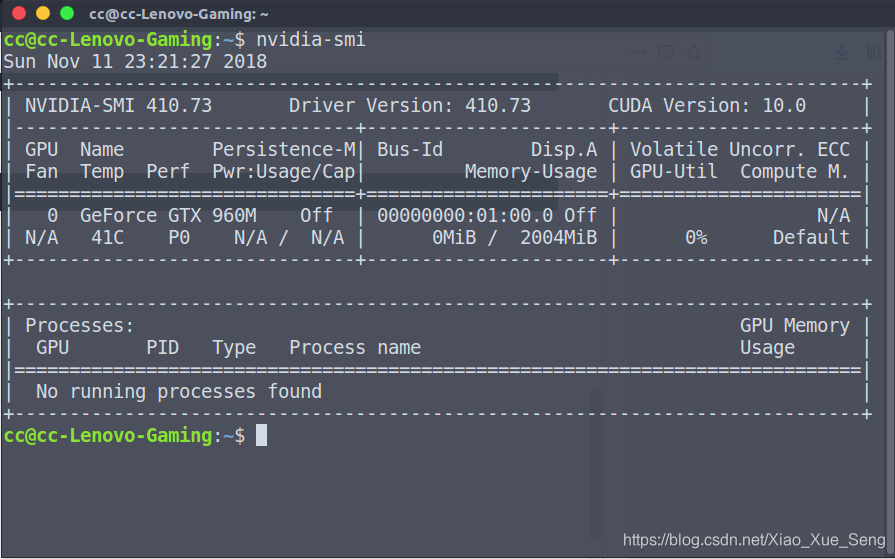Click the background browser's library icon
895x559 pixels.
coord(873,53)
